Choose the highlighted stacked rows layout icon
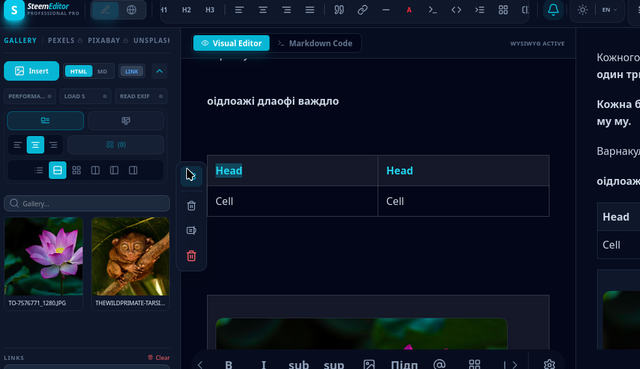This screenshot has width=640, height=369. click(x=58, y=170)
